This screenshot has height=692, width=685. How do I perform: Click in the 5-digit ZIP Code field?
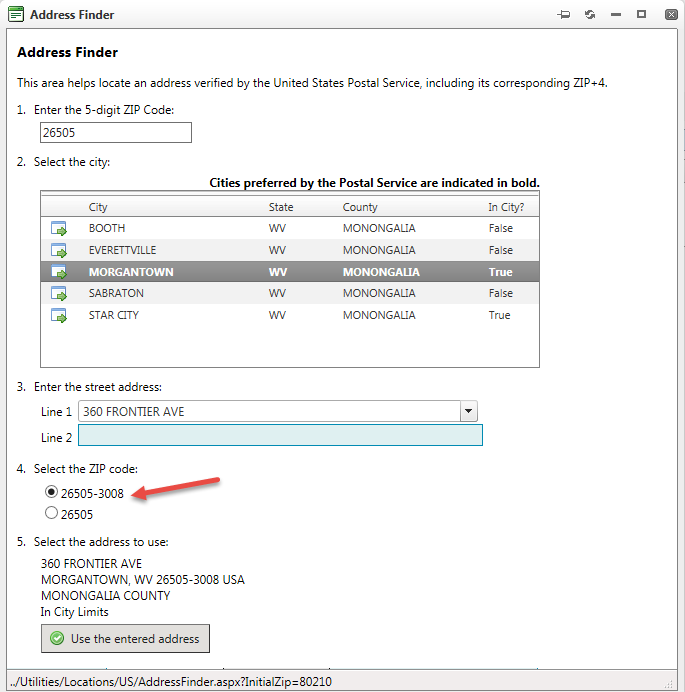[x=115, y=133]
